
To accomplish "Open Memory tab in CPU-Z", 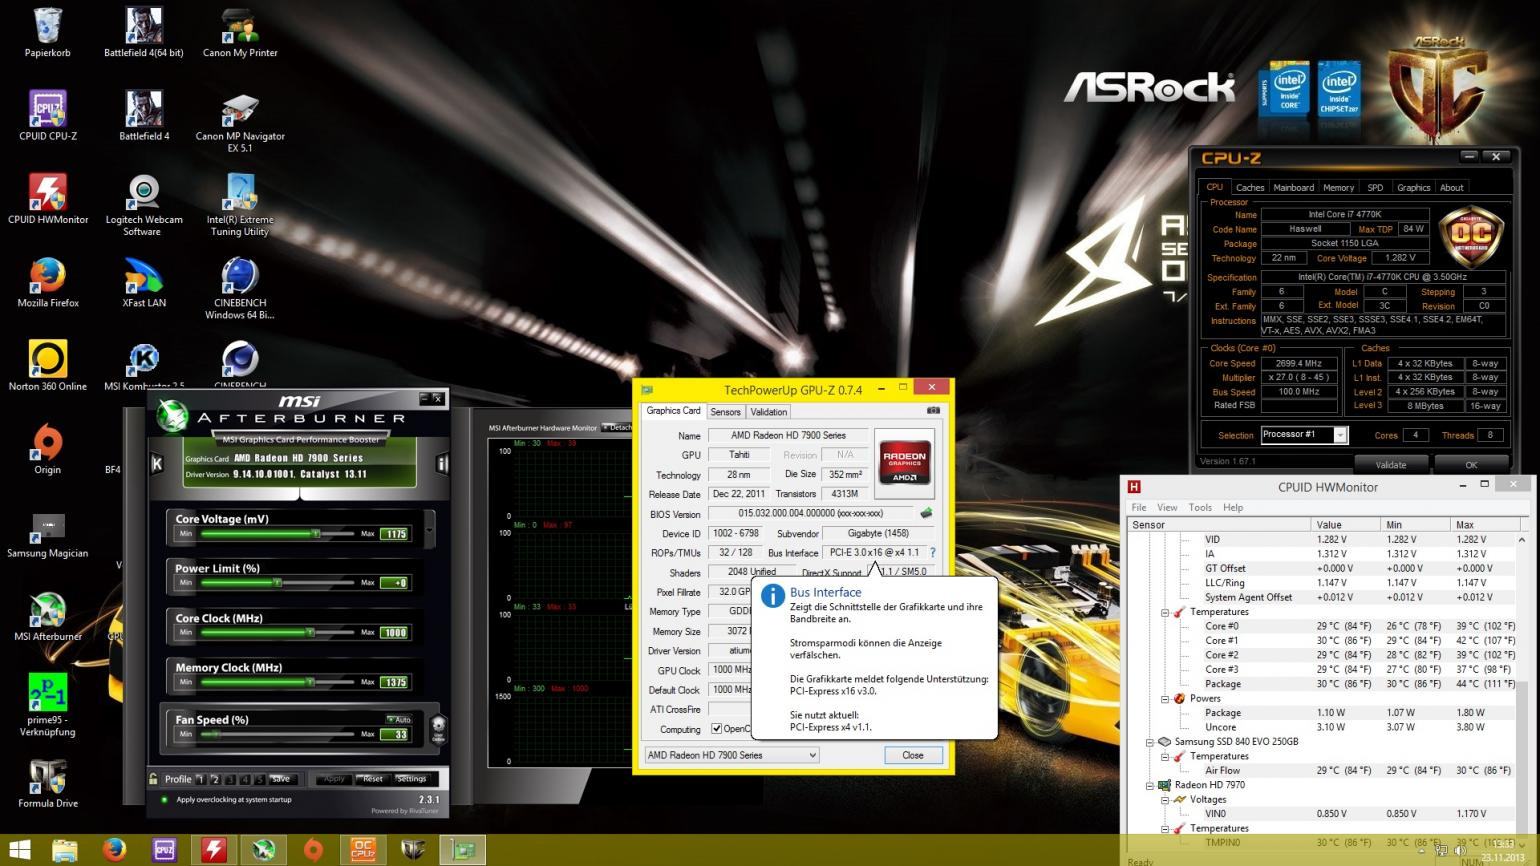I will [x=1338, y=187].
